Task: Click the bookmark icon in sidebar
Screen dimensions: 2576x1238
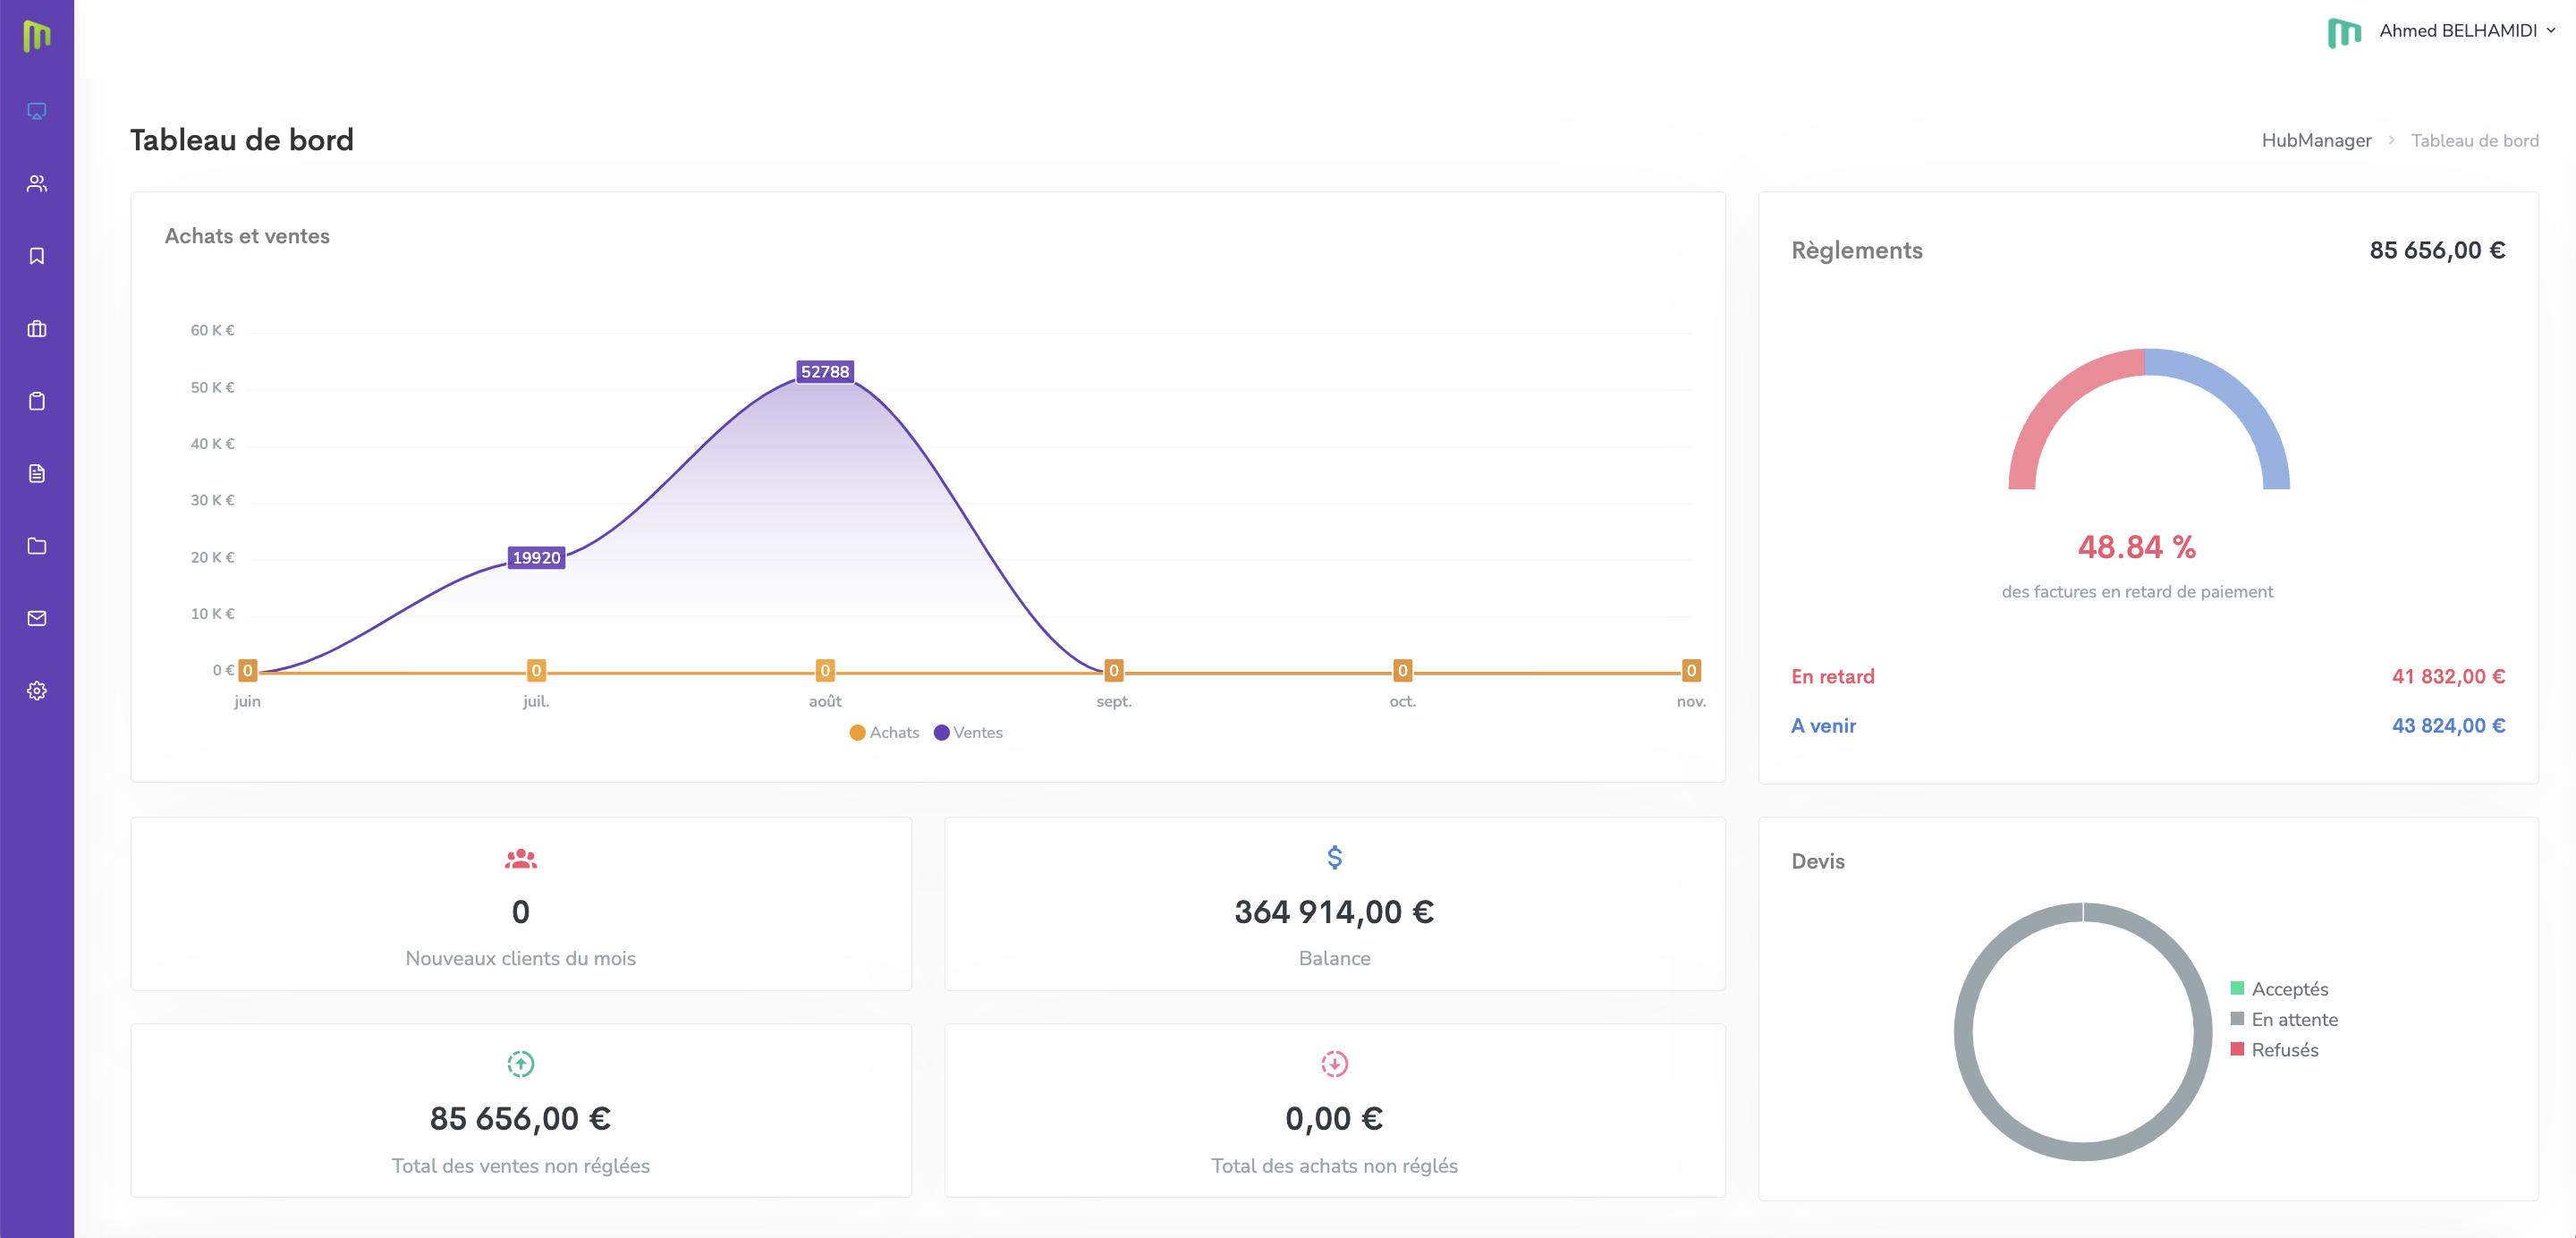Action: point(37,256)
